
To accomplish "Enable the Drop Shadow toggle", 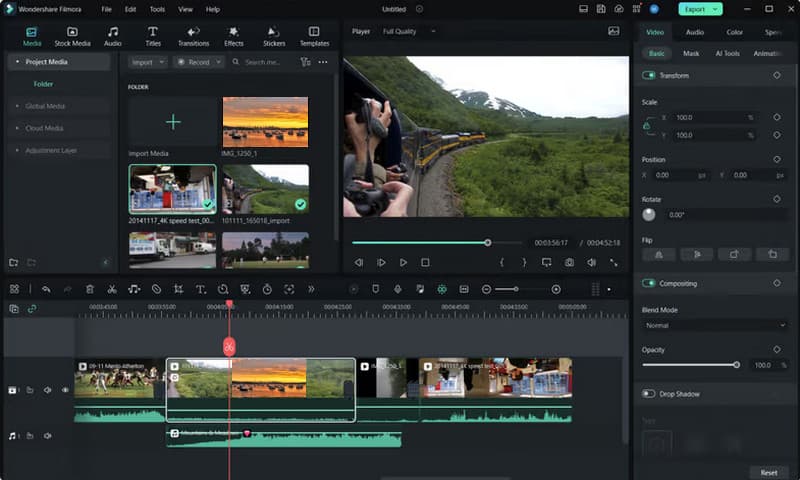I will coord(649,394).
